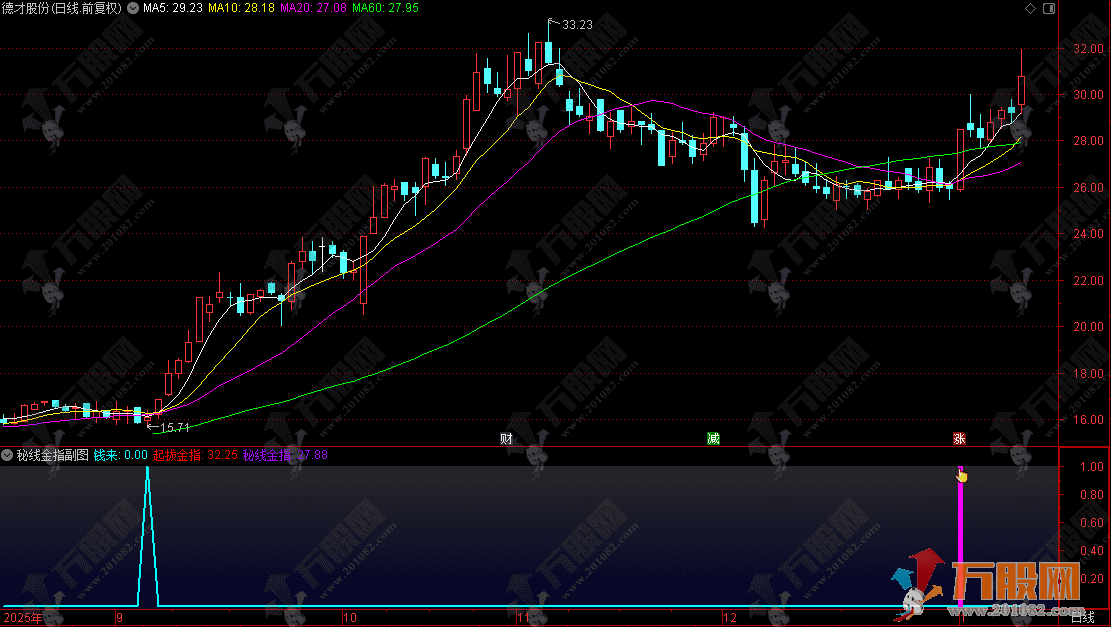The height and width of the screenshot is (627, 1111).
Task: Click the 2025年 date label on time axis
Action: 22,618
